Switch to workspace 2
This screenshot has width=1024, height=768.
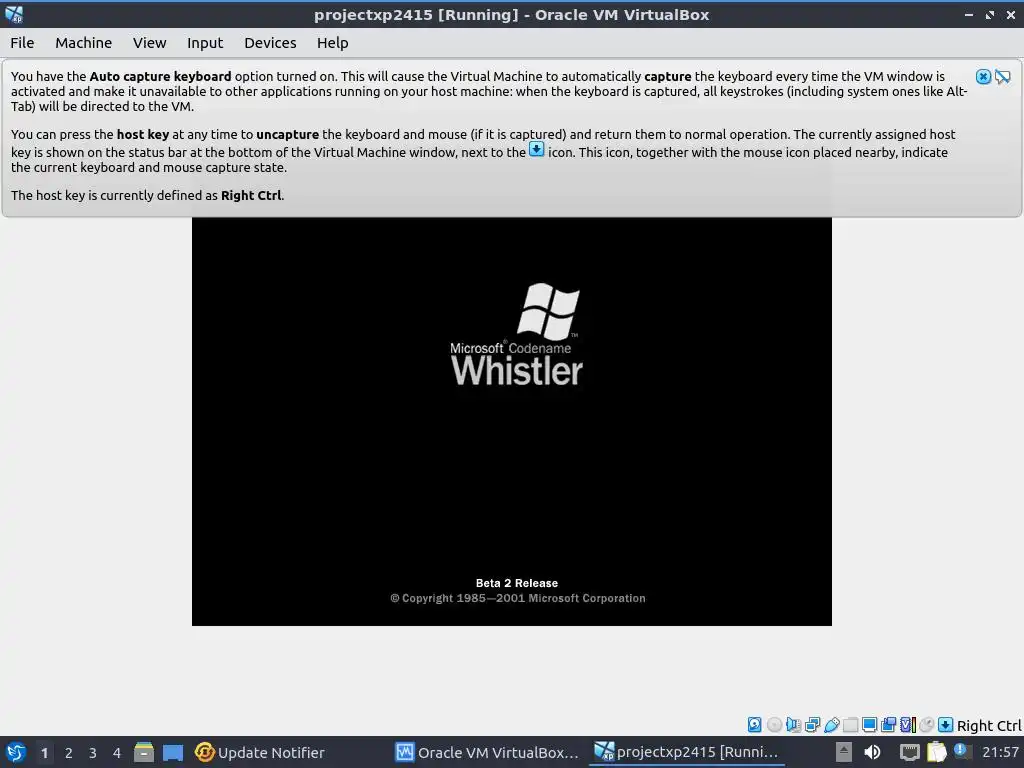point(69,753)
